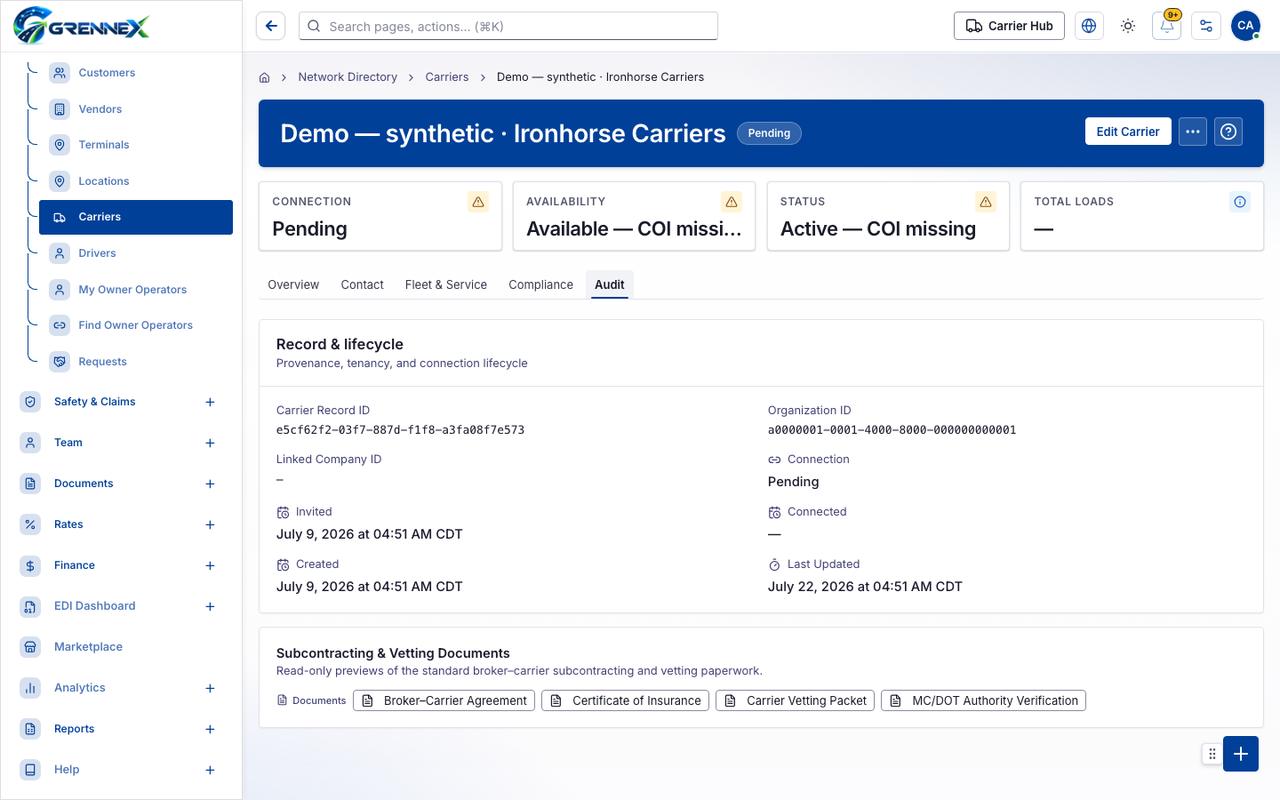Click the drag handle beside plus button

coord(1212,754)
